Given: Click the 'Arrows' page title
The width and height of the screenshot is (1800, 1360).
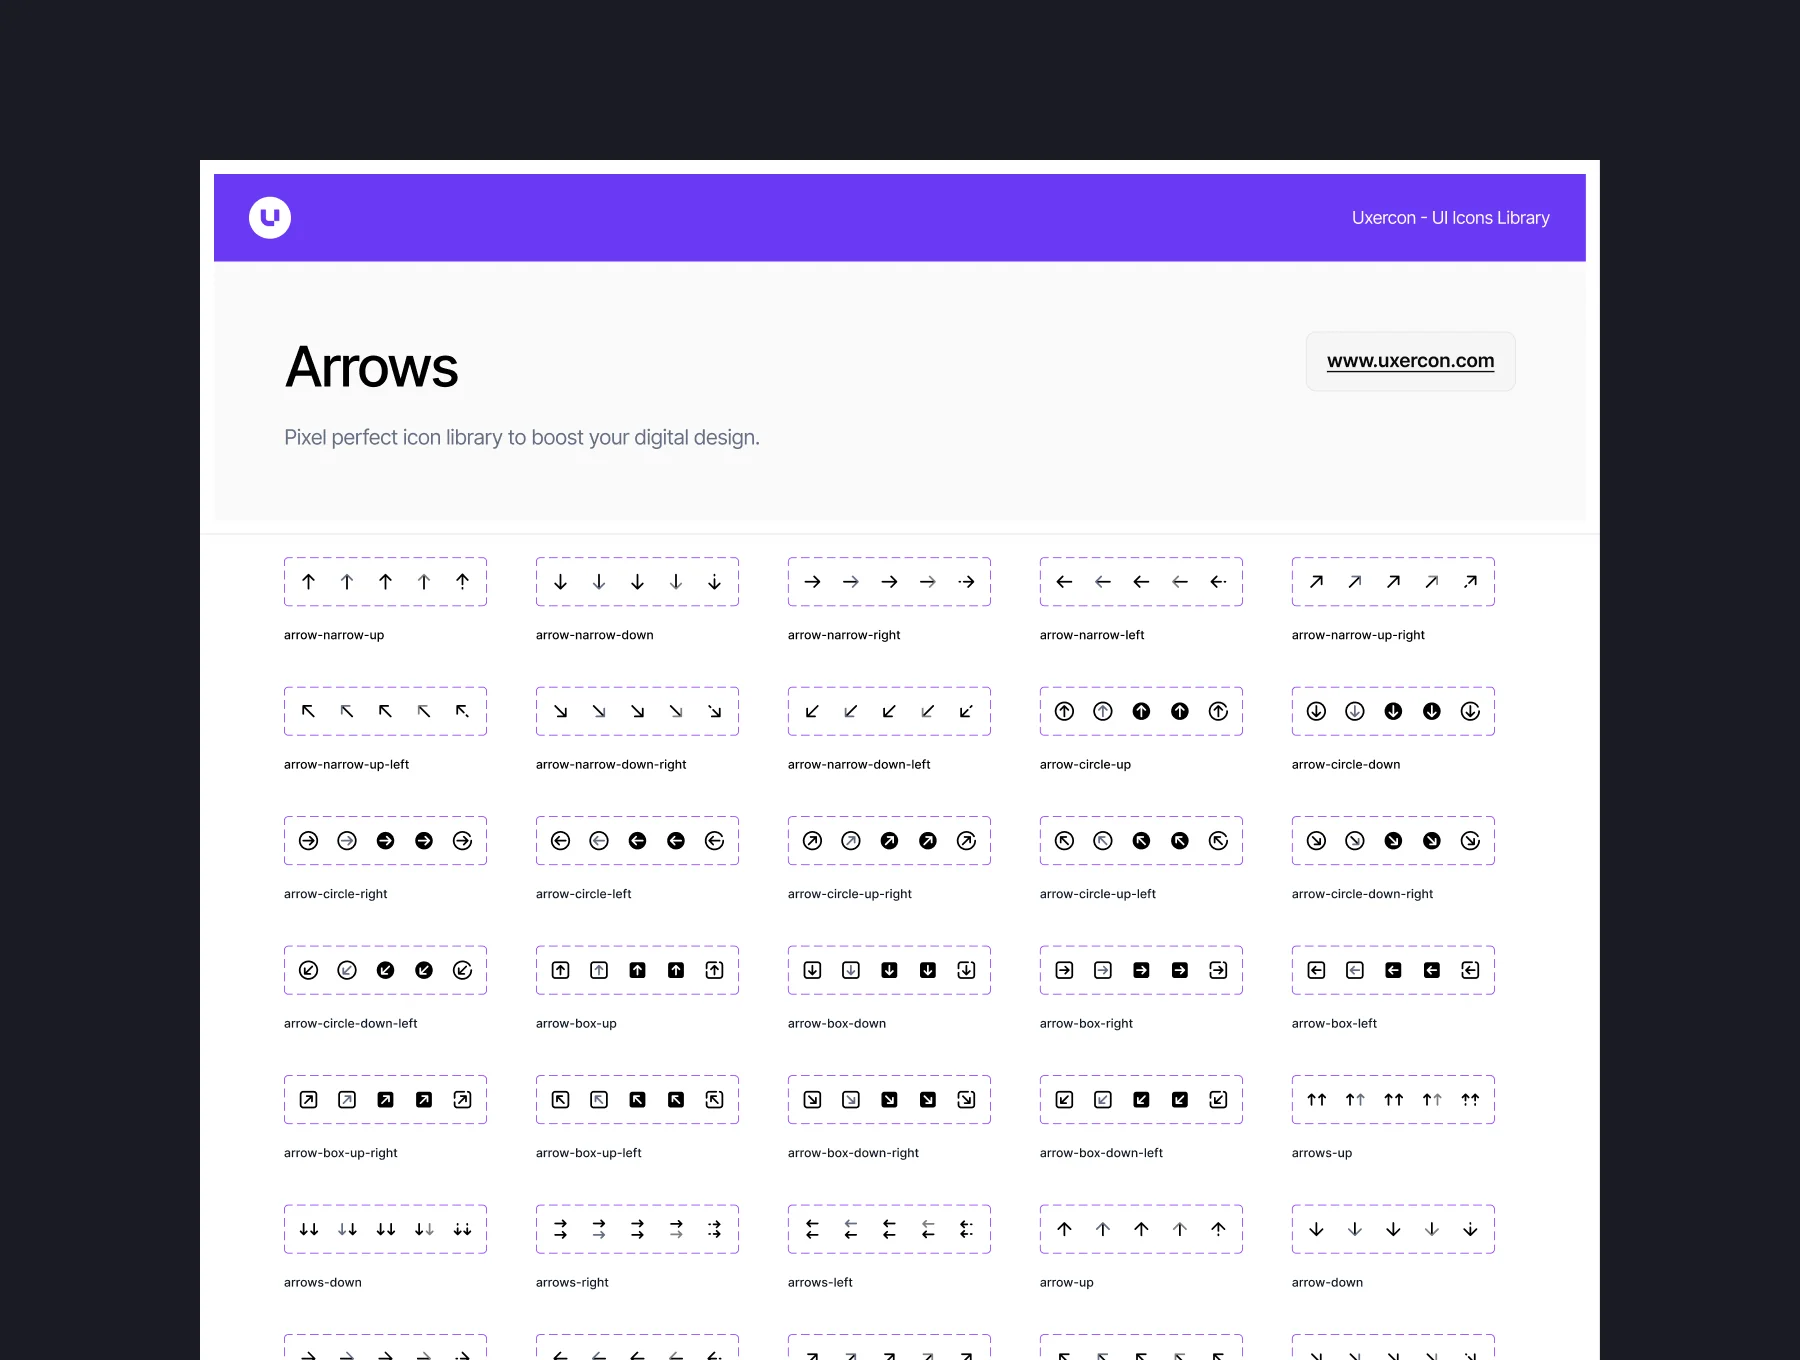Looking at the screenshot, I should (372, 367).
